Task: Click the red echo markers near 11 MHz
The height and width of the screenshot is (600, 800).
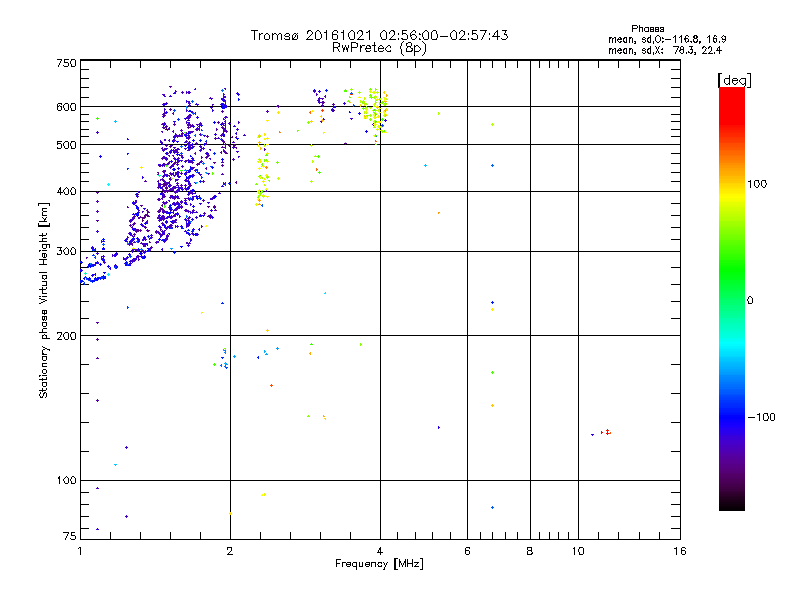Action: click(606, 432)
